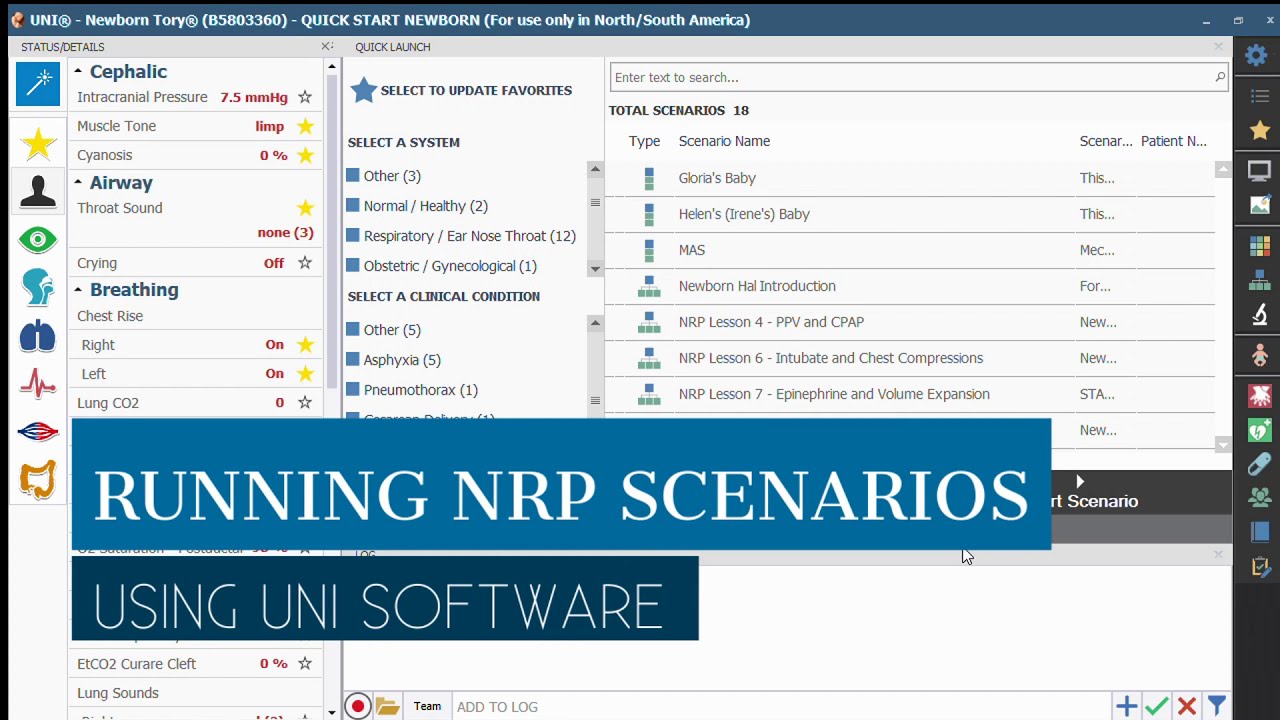Select the Helen's (Irene's) Baby scenario
This screenshot has height=720, width=1280.
pos(912,214)
